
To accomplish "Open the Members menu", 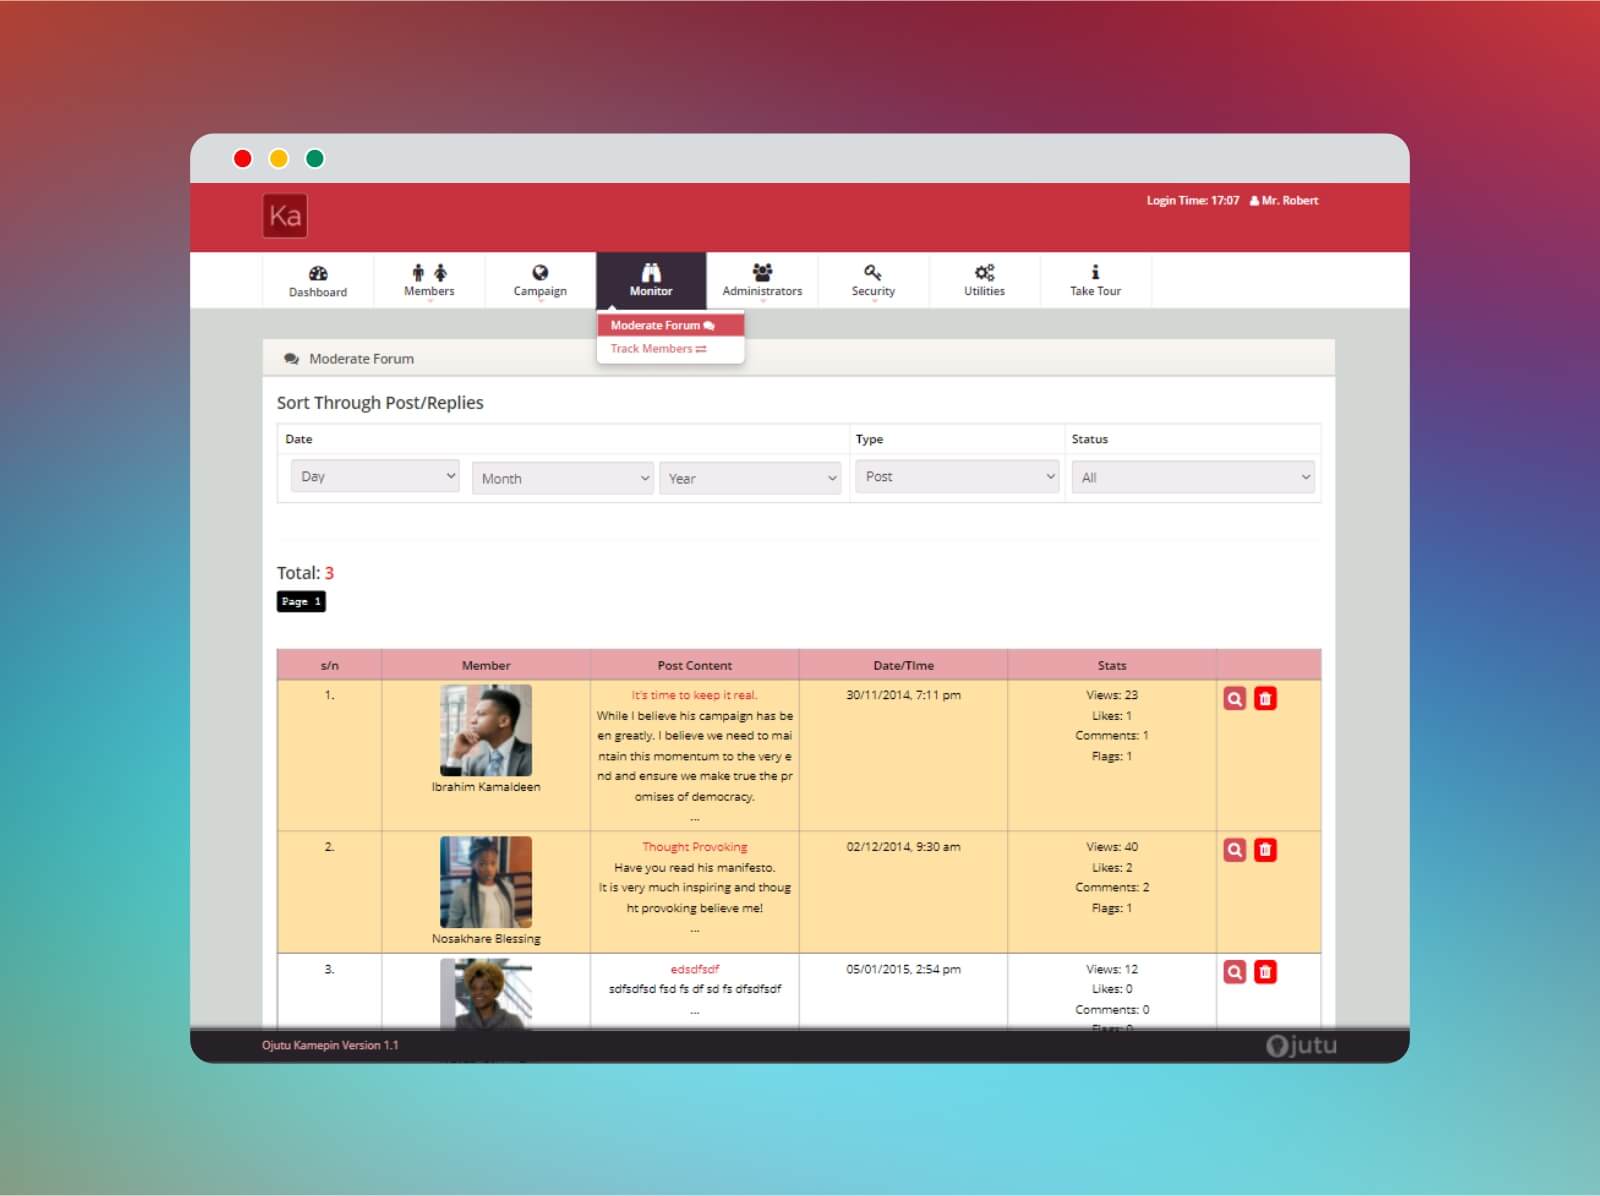I will (429, 281).
